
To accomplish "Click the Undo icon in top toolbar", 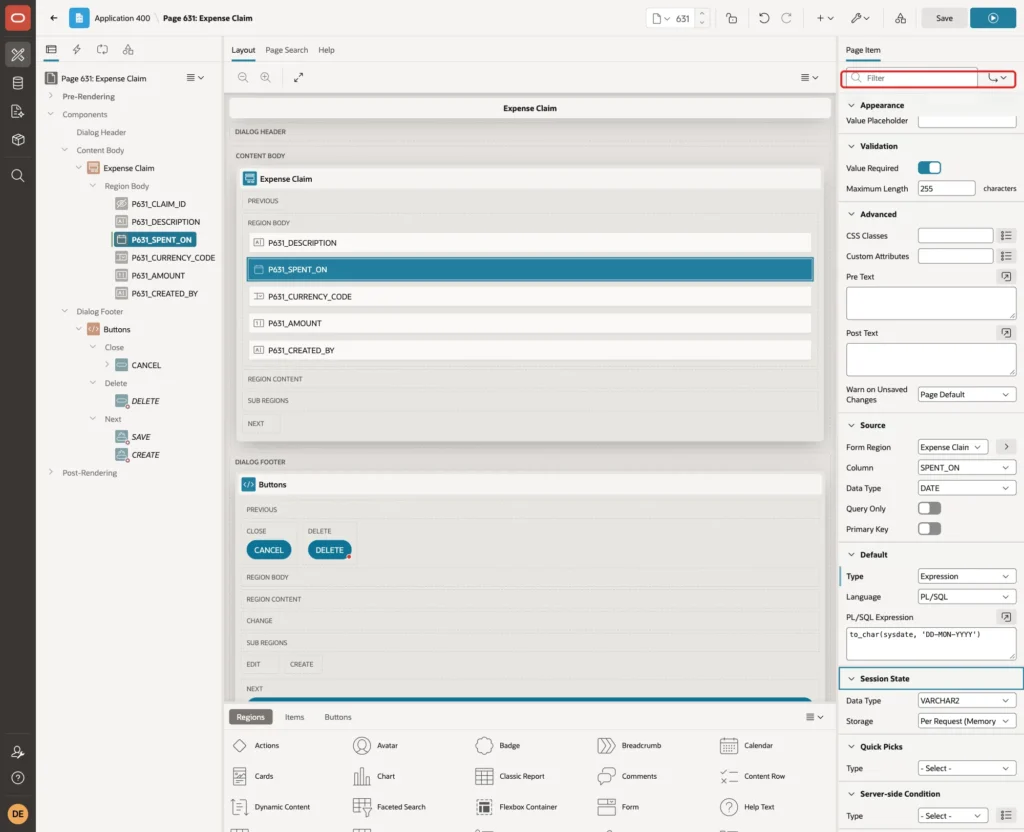I will tap(763, 18).
